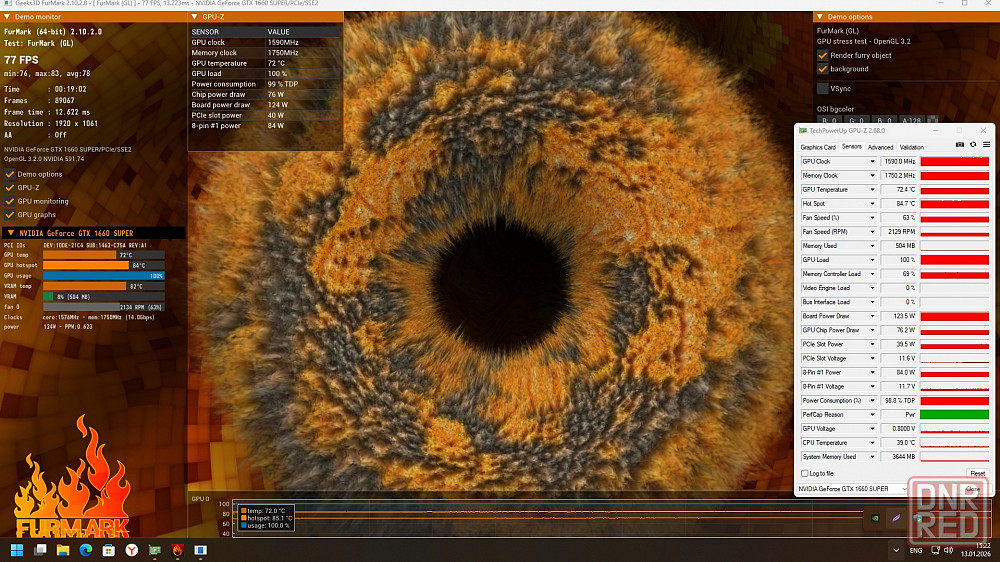Click the FurMark flame icon in taskbar
1000x562 pixels.
coord(177,550)
